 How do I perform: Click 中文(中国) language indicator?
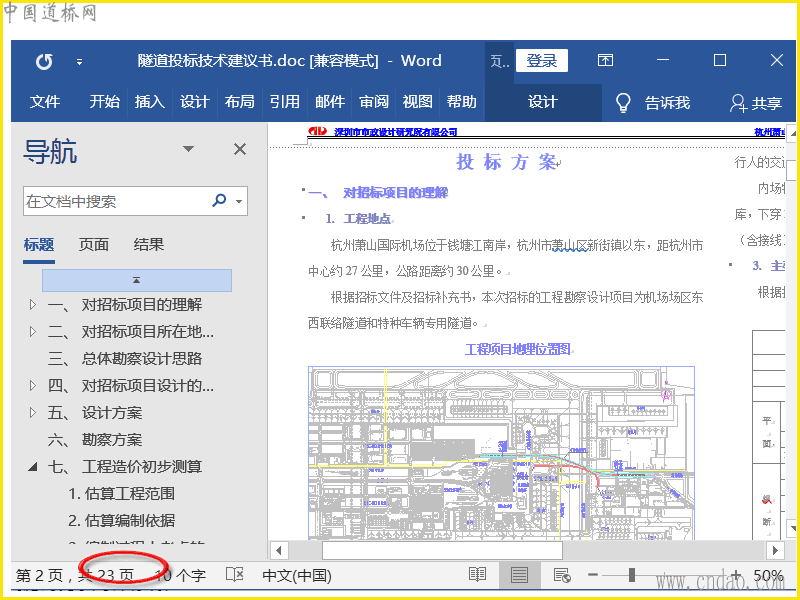(297, 576)
